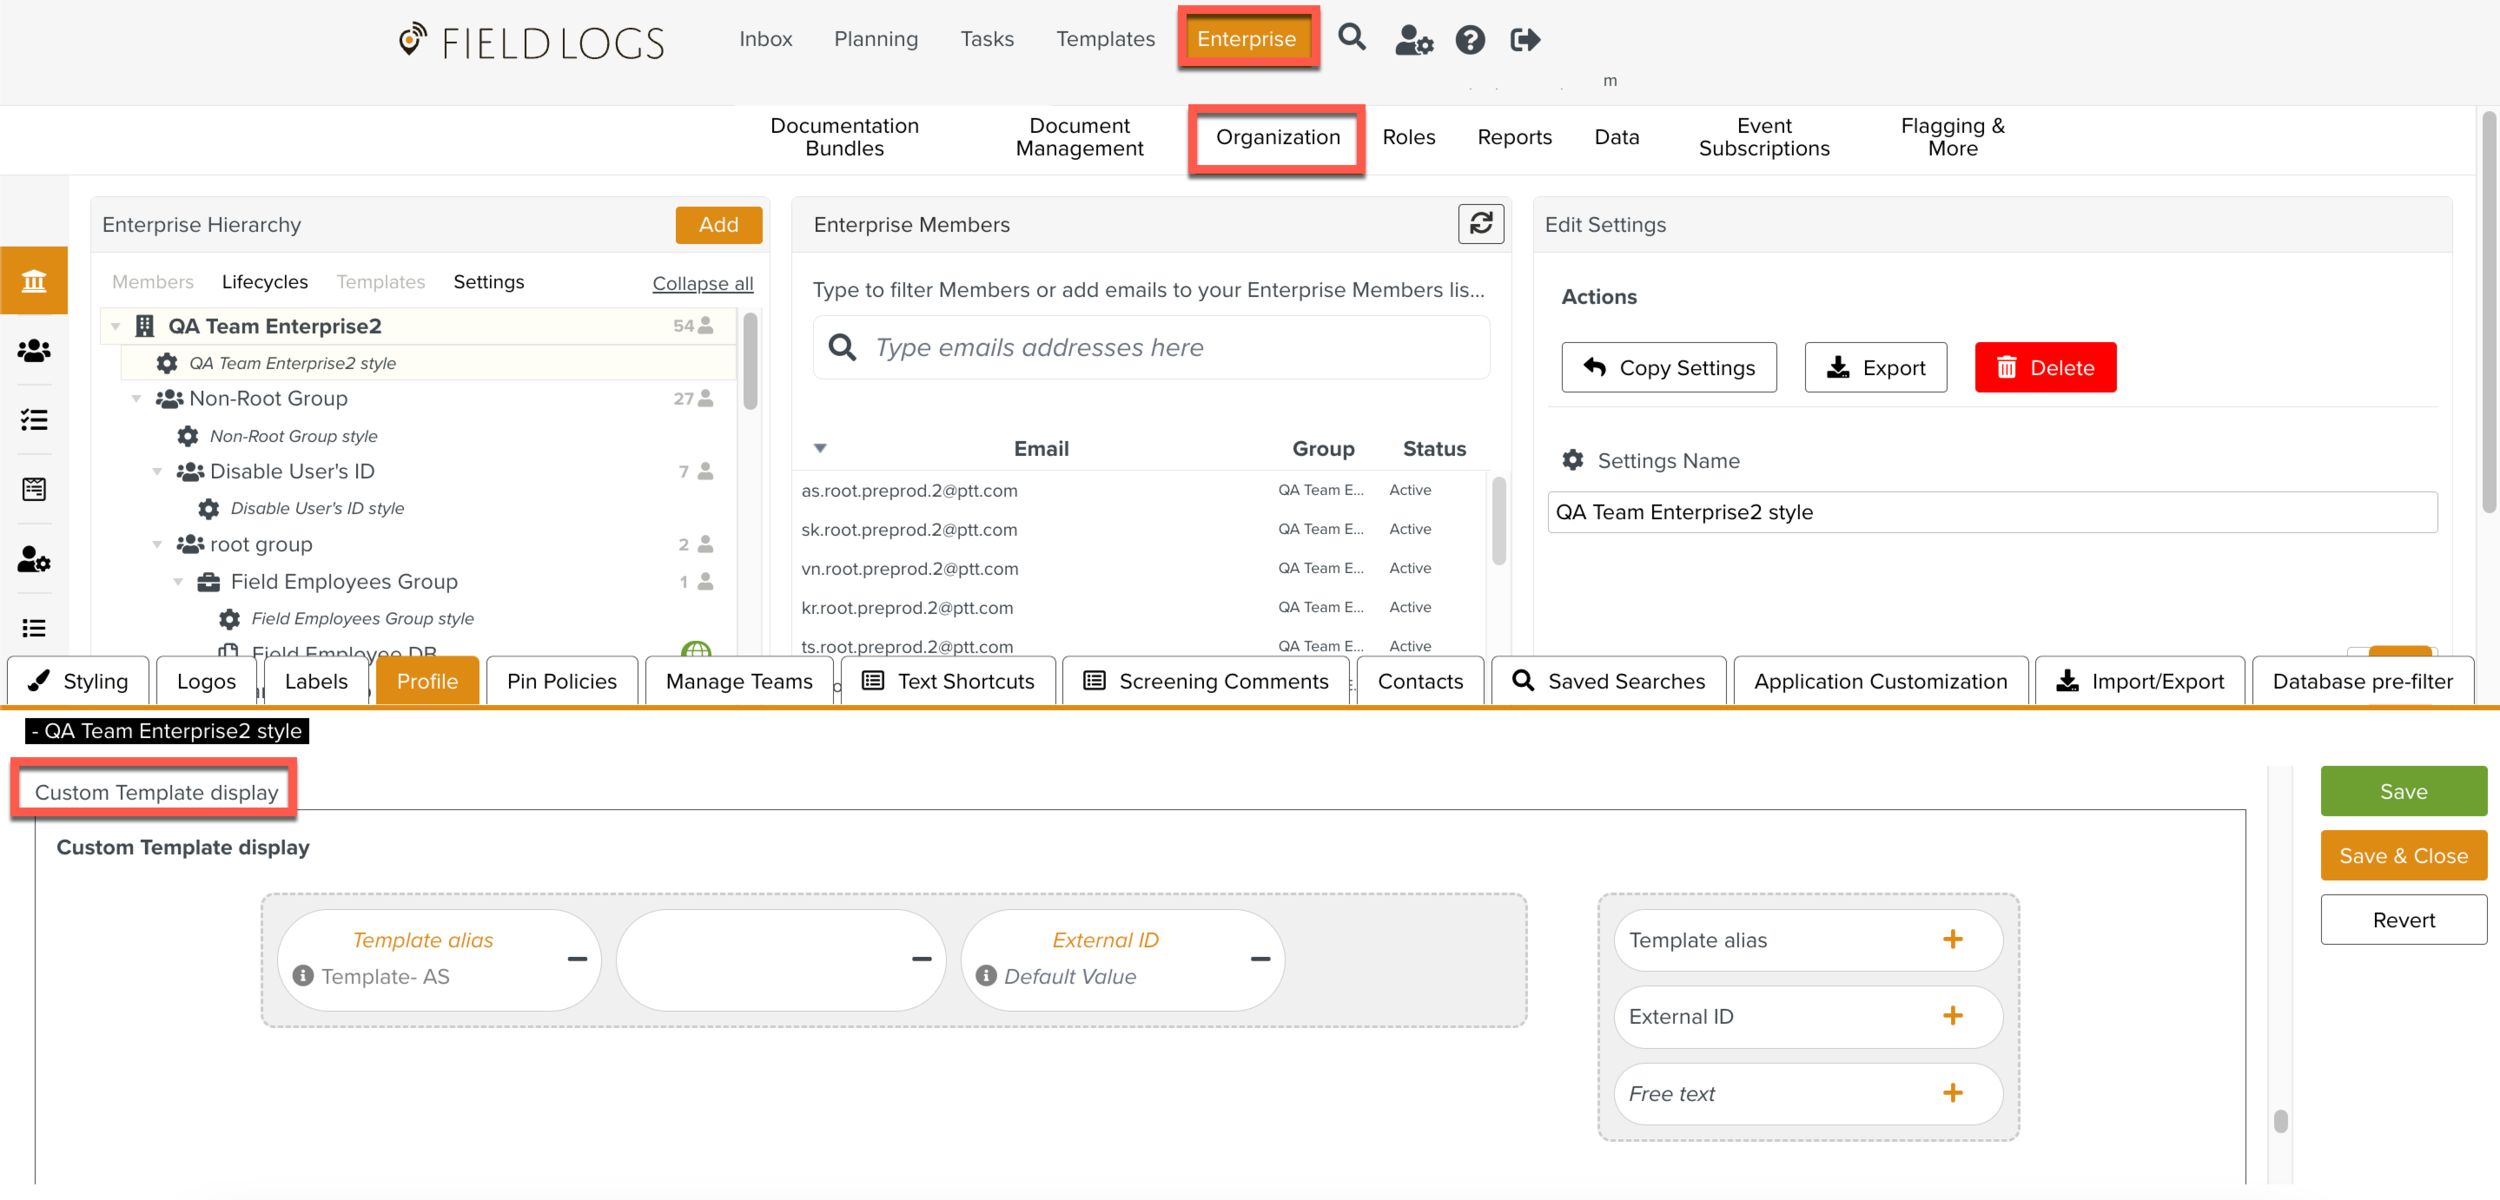This screenshot has height=1200, width=2500.
Task: Click the members list scrollbar
Action: (1498, 520)
